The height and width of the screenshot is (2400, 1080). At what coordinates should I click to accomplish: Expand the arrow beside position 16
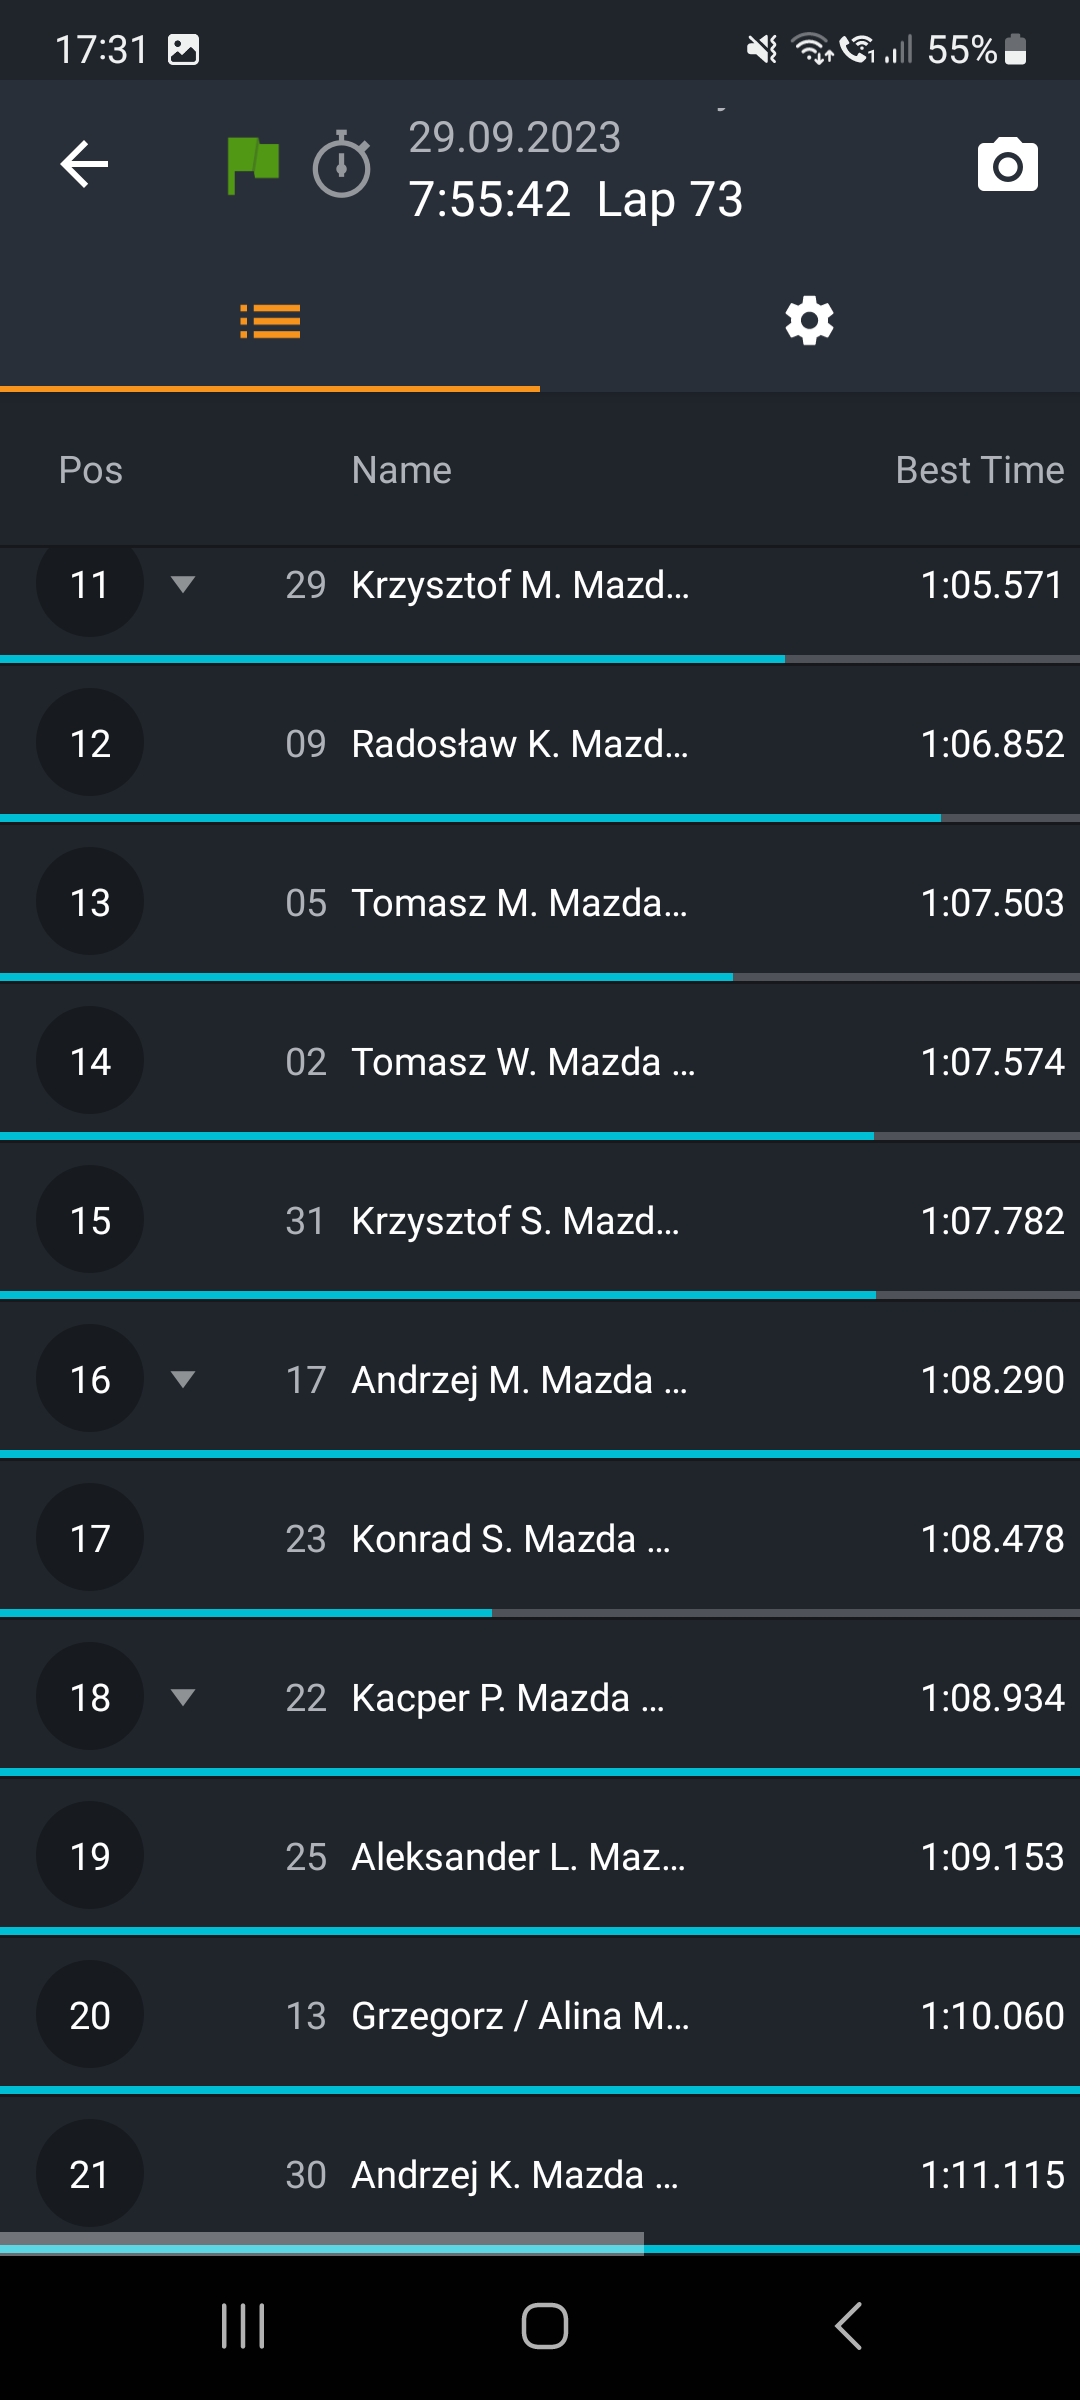182,1379
